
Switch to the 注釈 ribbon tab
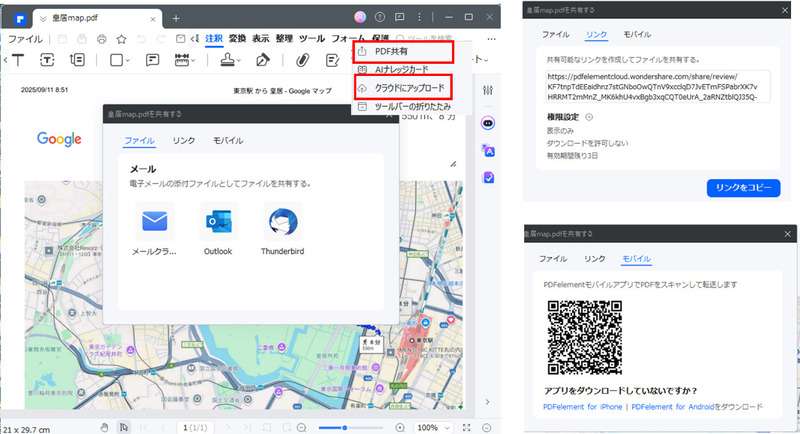click(x=214, y=39)
